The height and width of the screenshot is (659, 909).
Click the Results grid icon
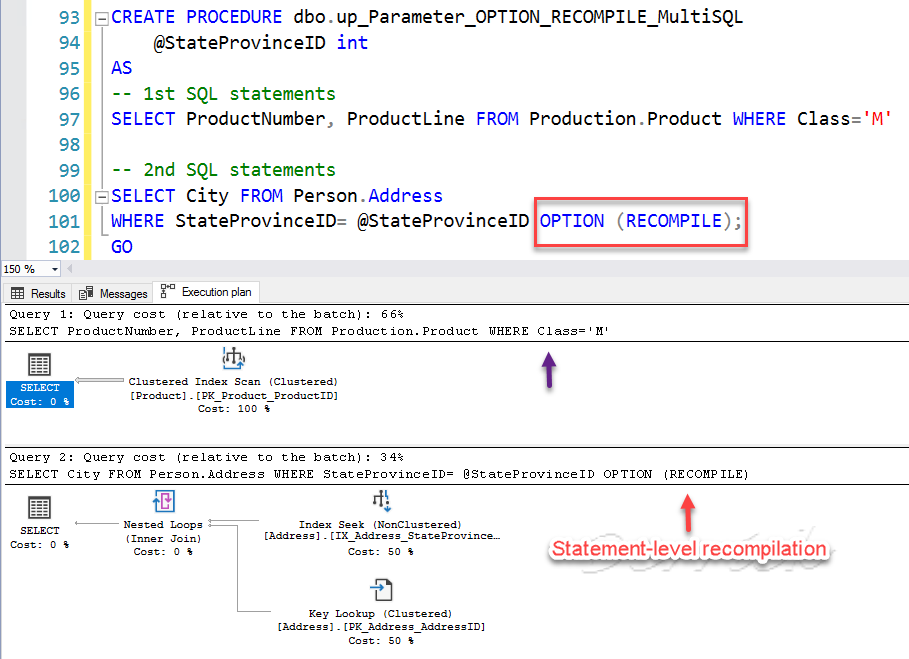(16, 293)
